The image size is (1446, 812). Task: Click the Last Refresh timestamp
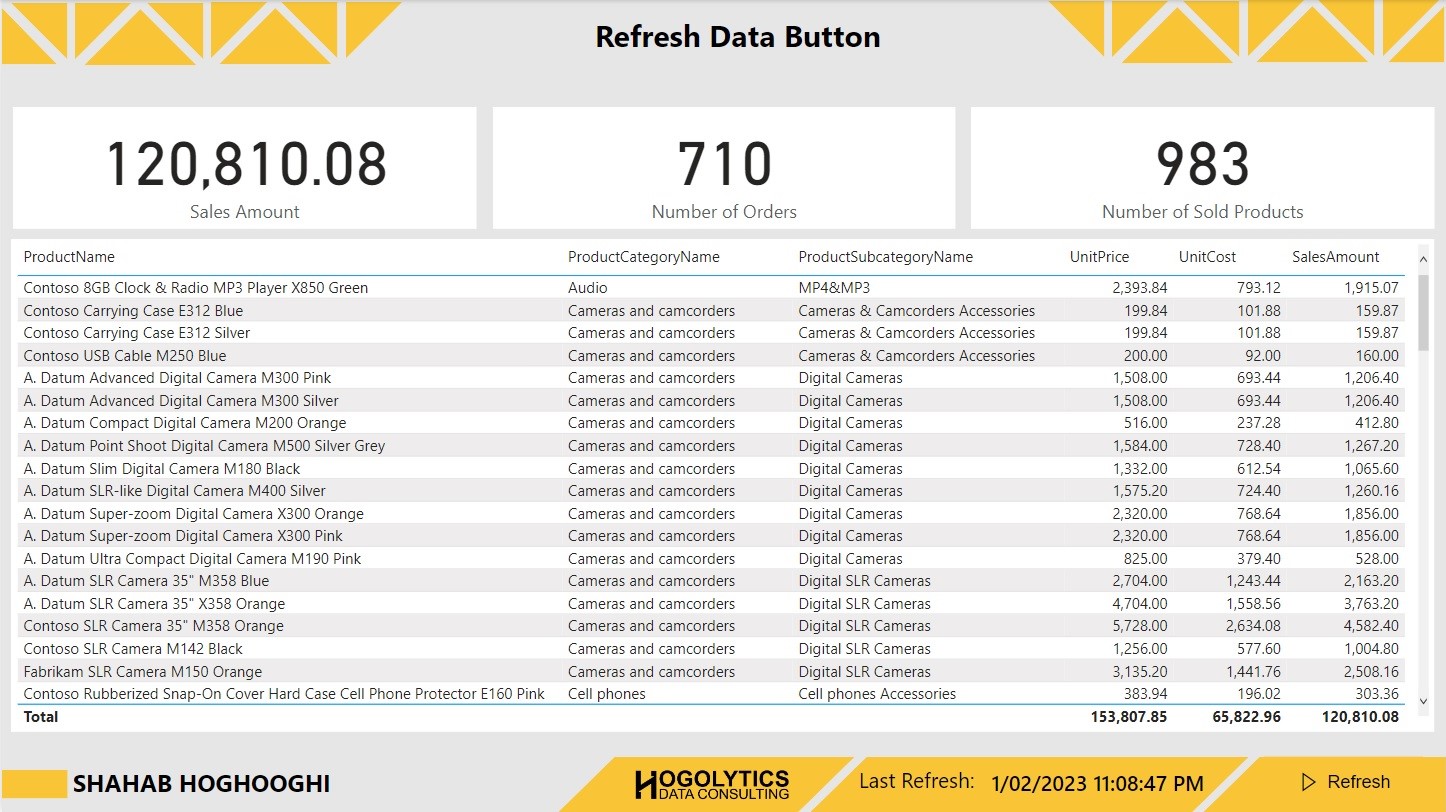[1095, 782]
